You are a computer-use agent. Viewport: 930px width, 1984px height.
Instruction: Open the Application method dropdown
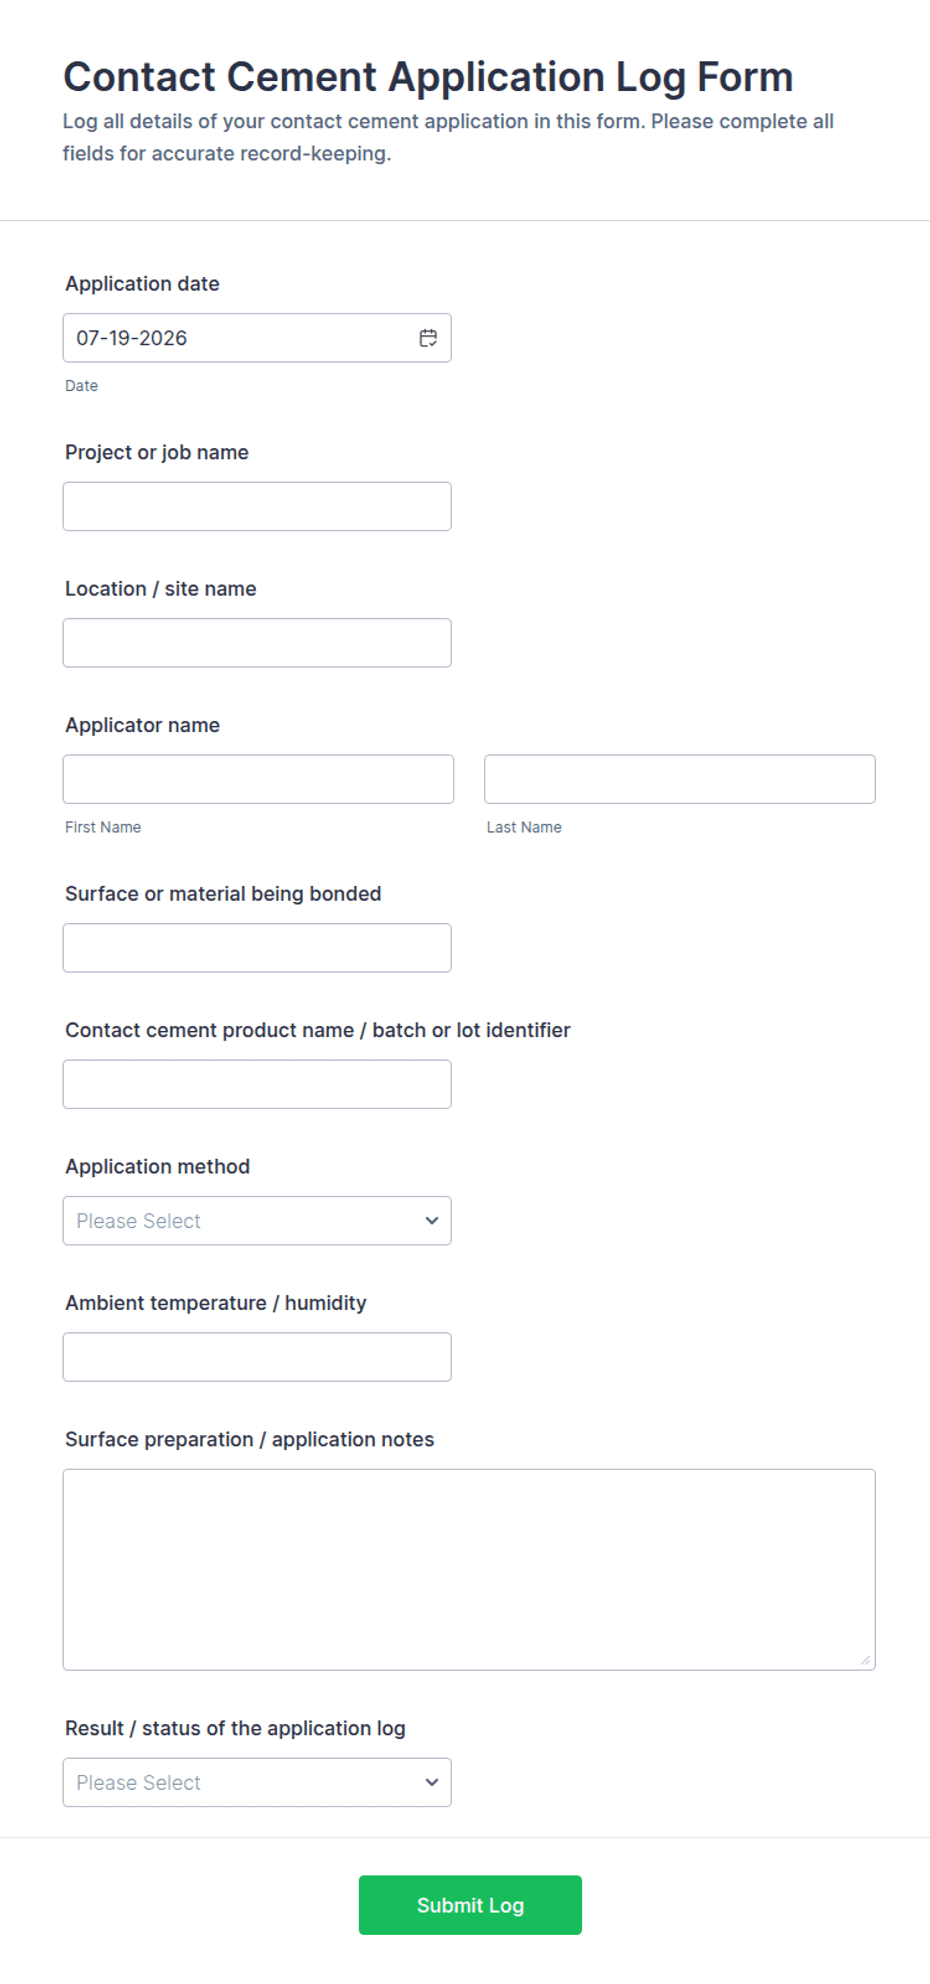(x=257, y=1221)
